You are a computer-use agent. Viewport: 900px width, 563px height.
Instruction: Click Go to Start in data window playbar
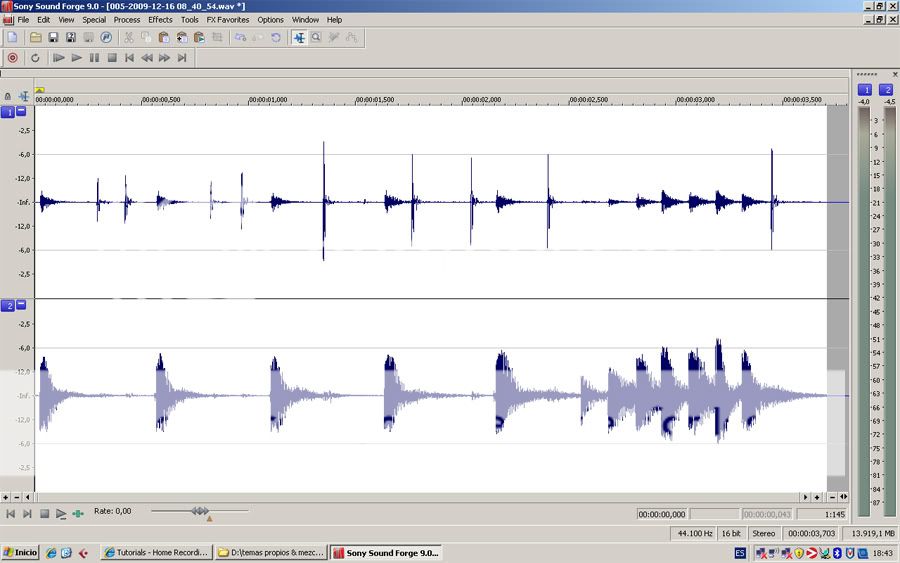coord(10,514)
